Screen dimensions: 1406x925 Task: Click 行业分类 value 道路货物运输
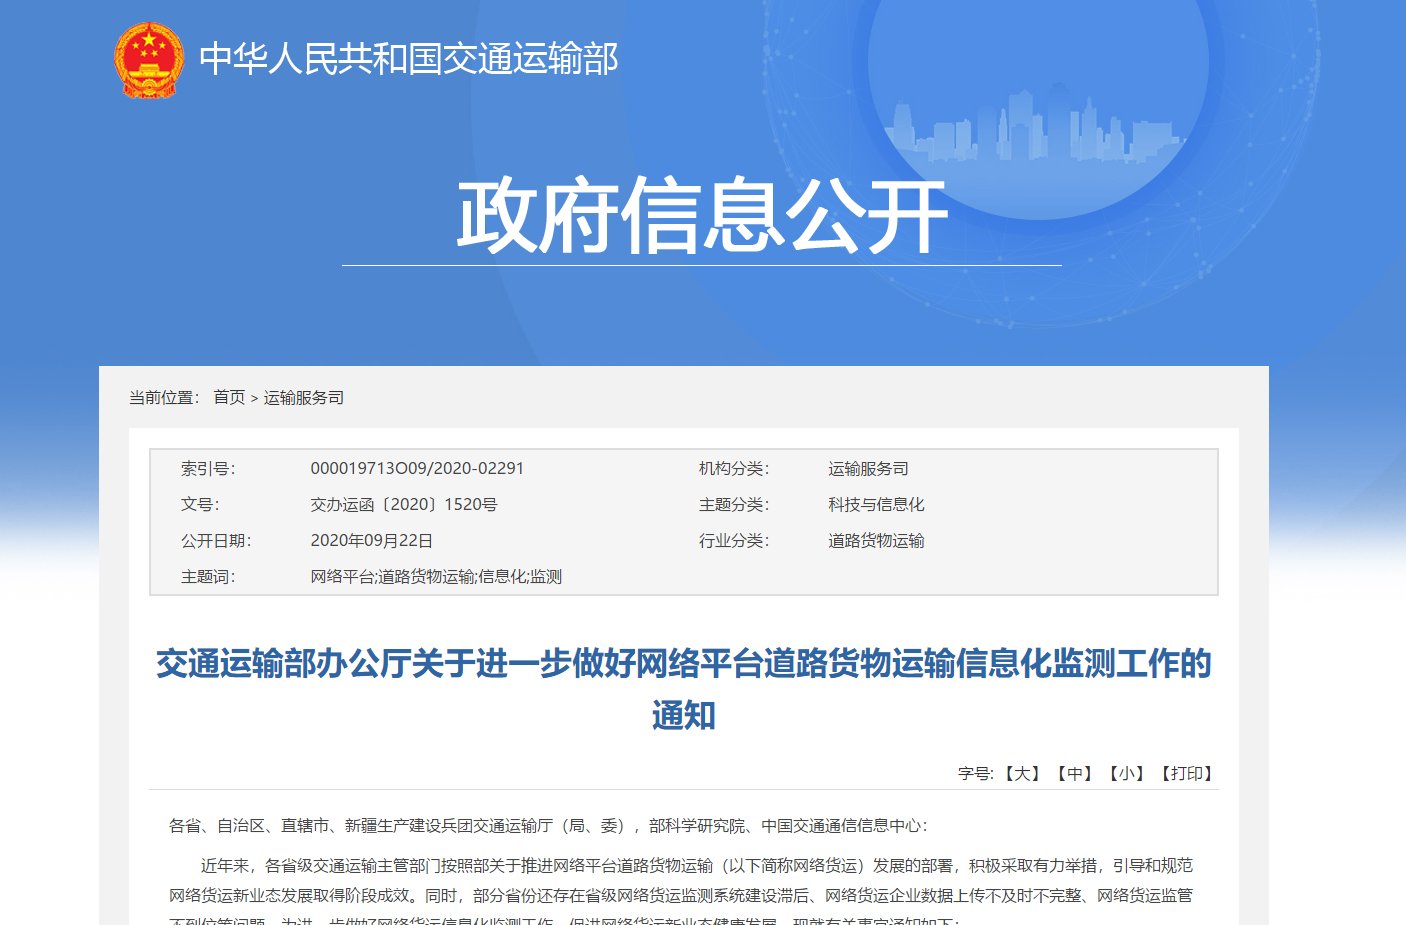click(x=875, y=540)
